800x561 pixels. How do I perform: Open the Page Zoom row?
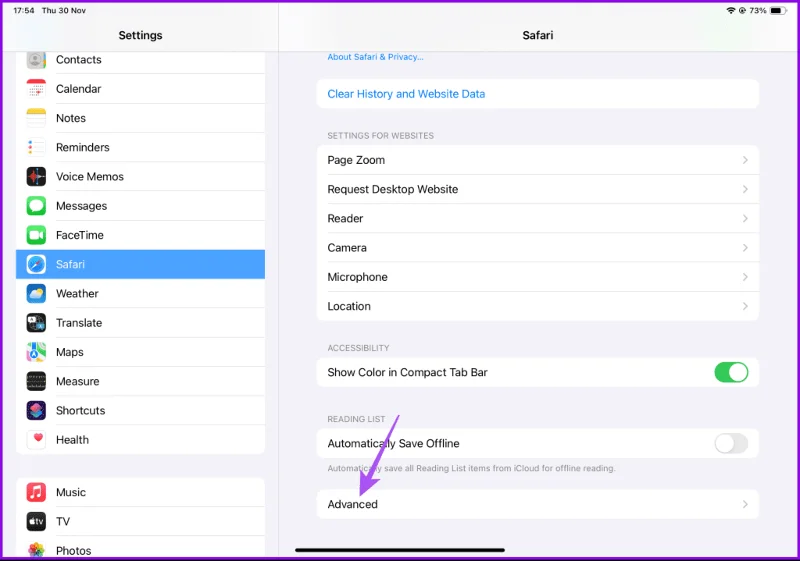click(x=538, y=160)
